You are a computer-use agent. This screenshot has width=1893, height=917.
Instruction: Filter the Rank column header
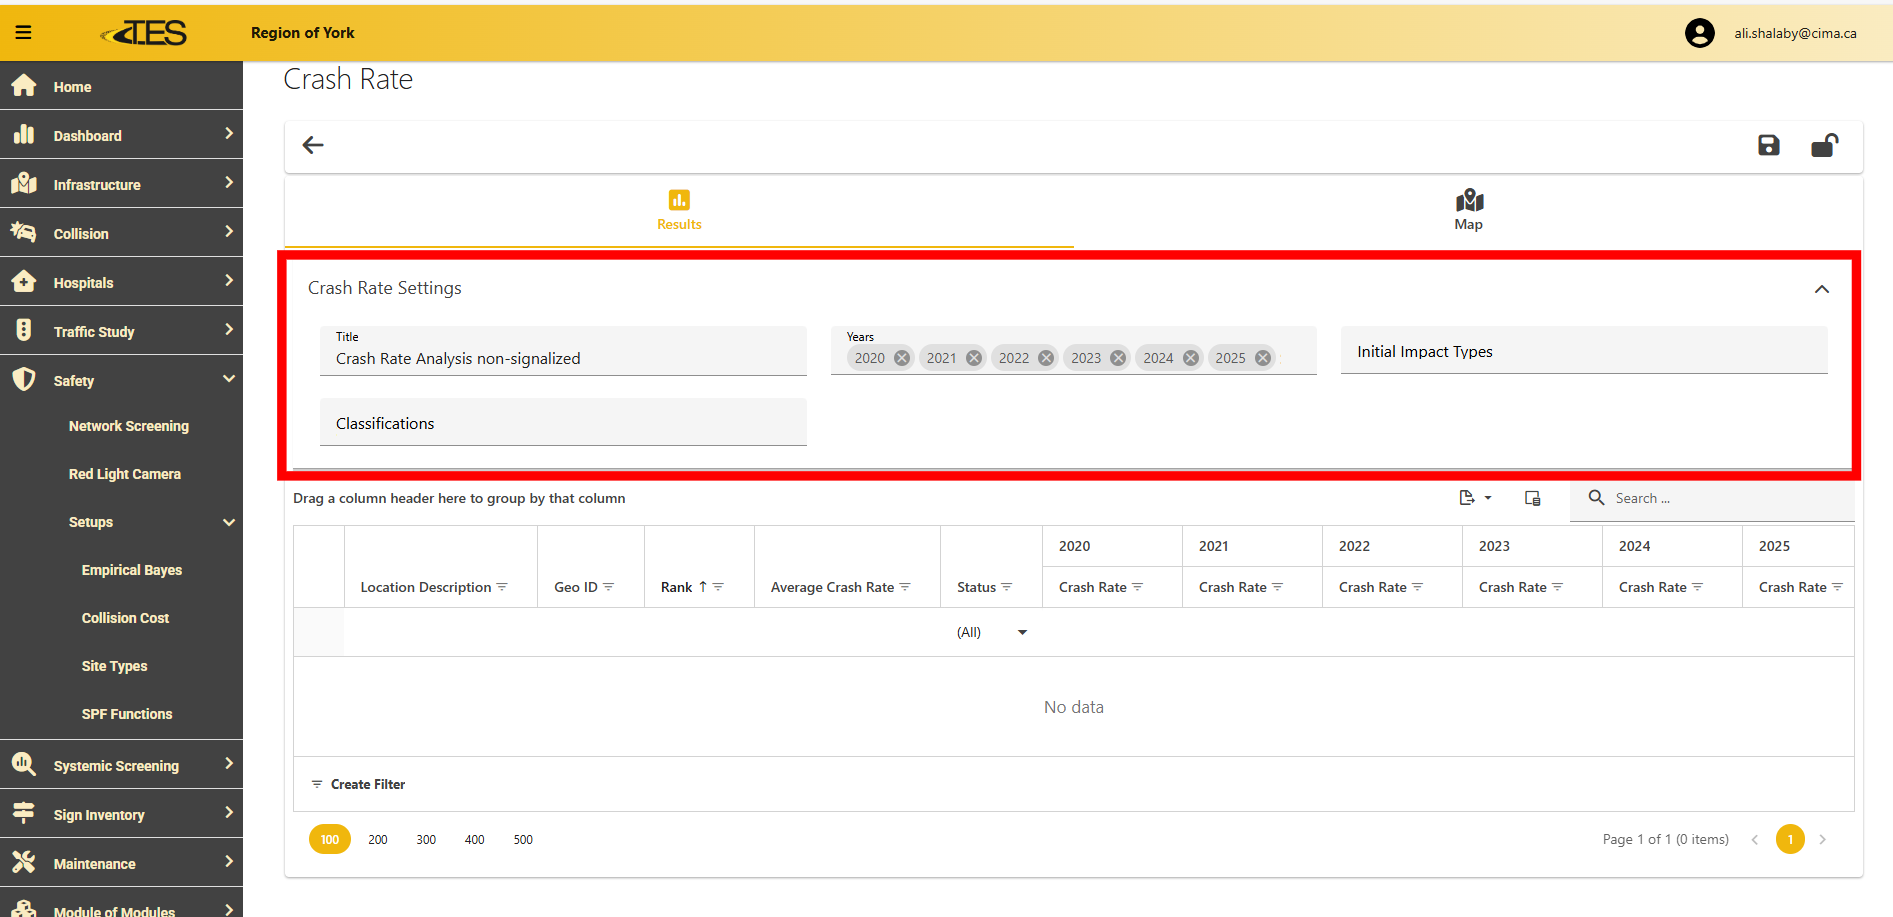[x=718, y=587]
